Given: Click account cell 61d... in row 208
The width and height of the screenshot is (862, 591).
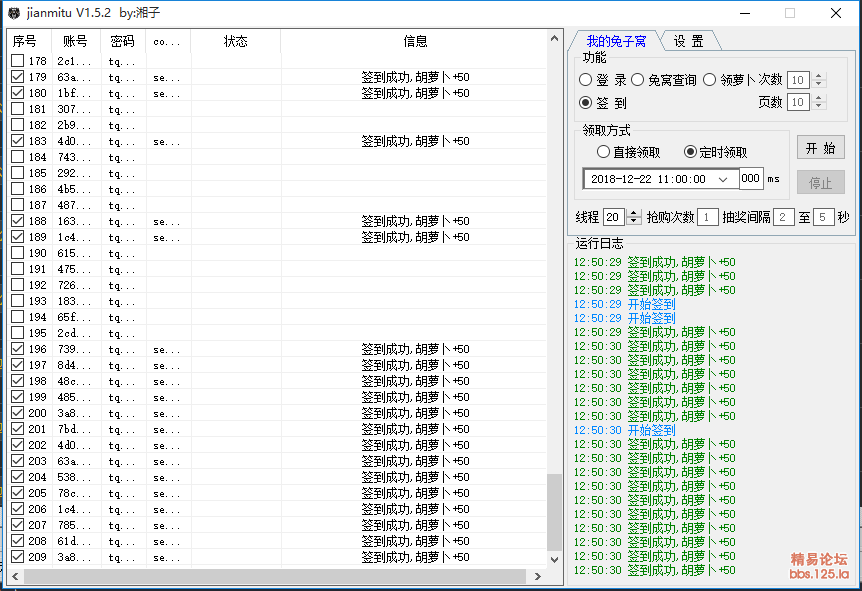Looking at the screenshot, I should 74,541.
